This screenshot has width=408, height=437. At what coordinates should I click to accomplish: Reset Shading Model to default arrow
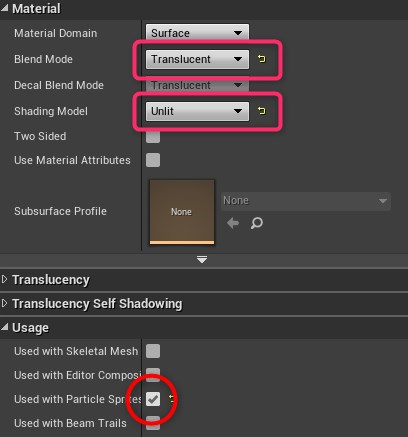(262, 110)
